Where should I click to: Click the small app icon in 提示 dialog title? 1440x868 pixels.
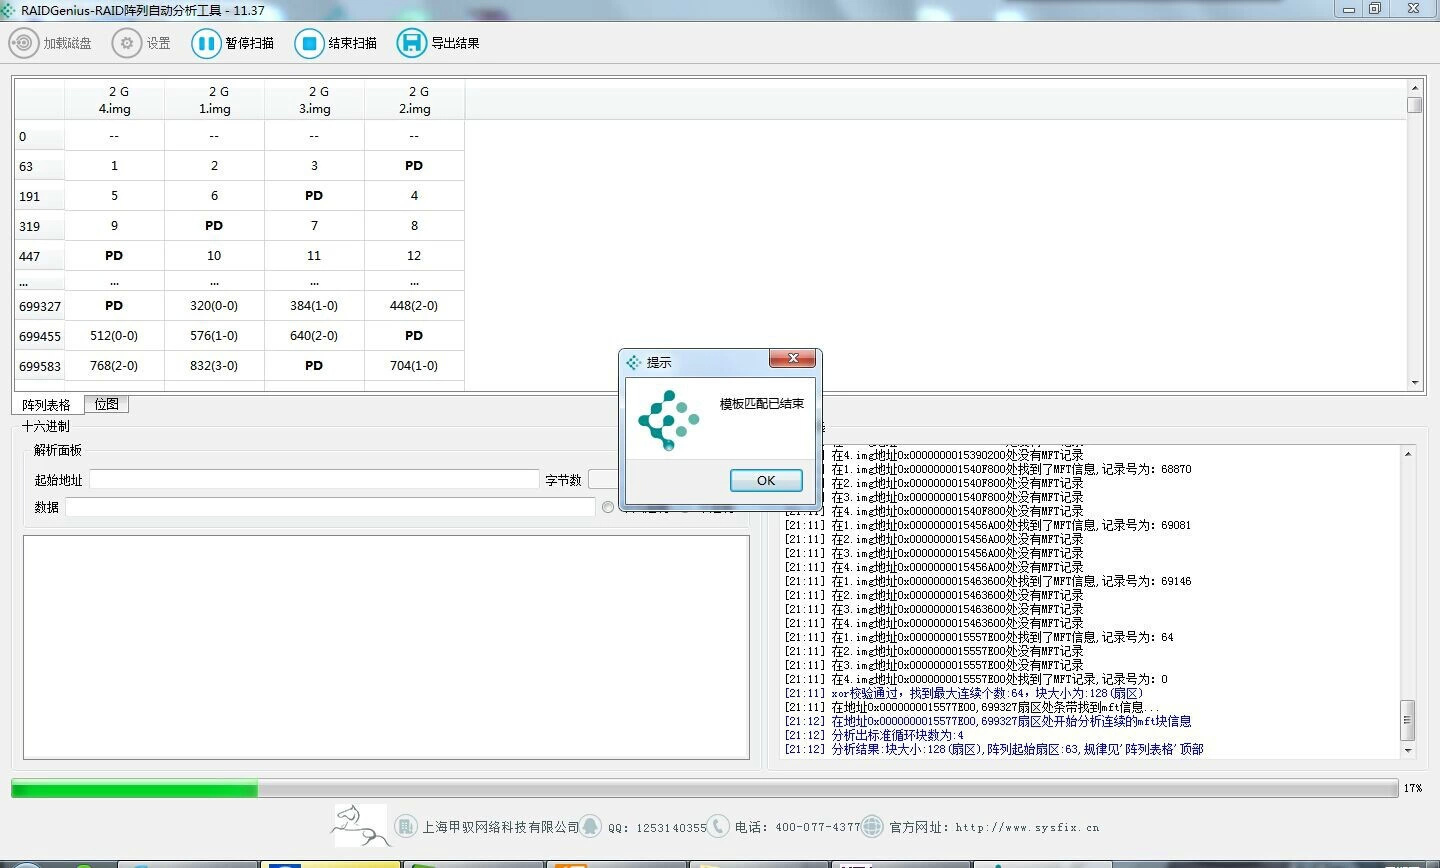[633, 362]
